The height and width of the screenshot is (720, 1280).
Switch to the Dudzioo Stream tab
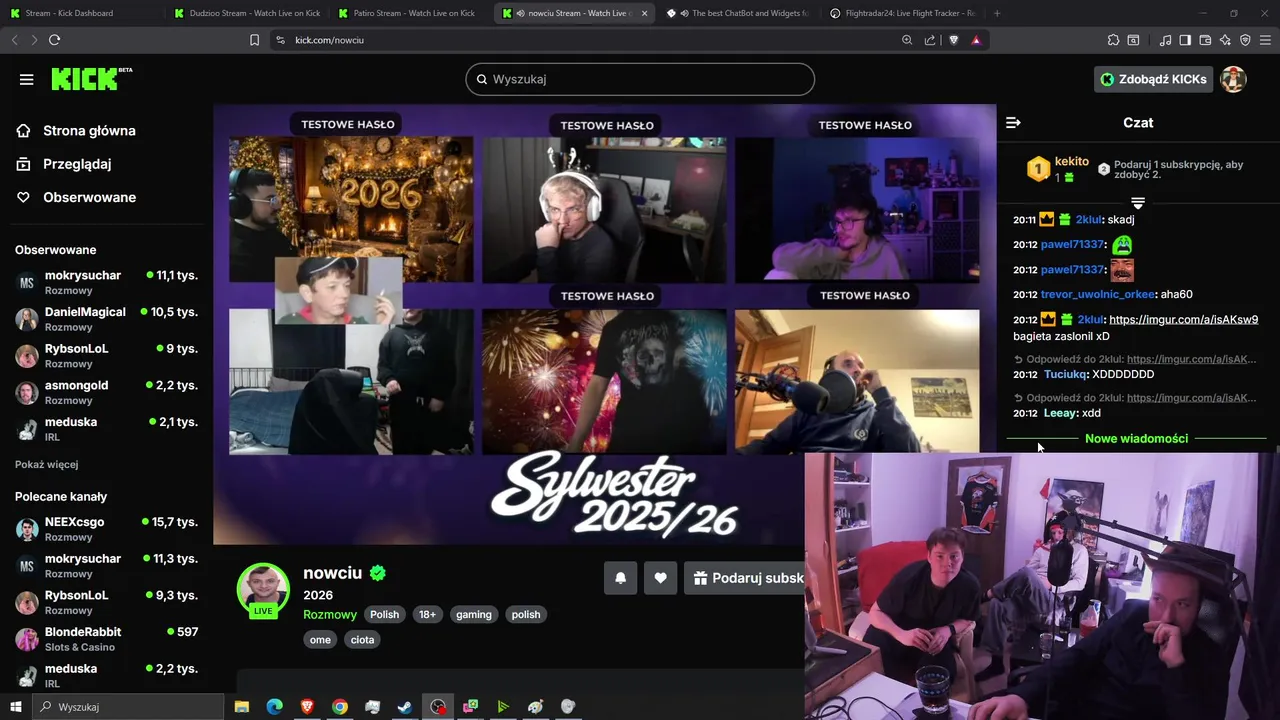tap(248, 13)
